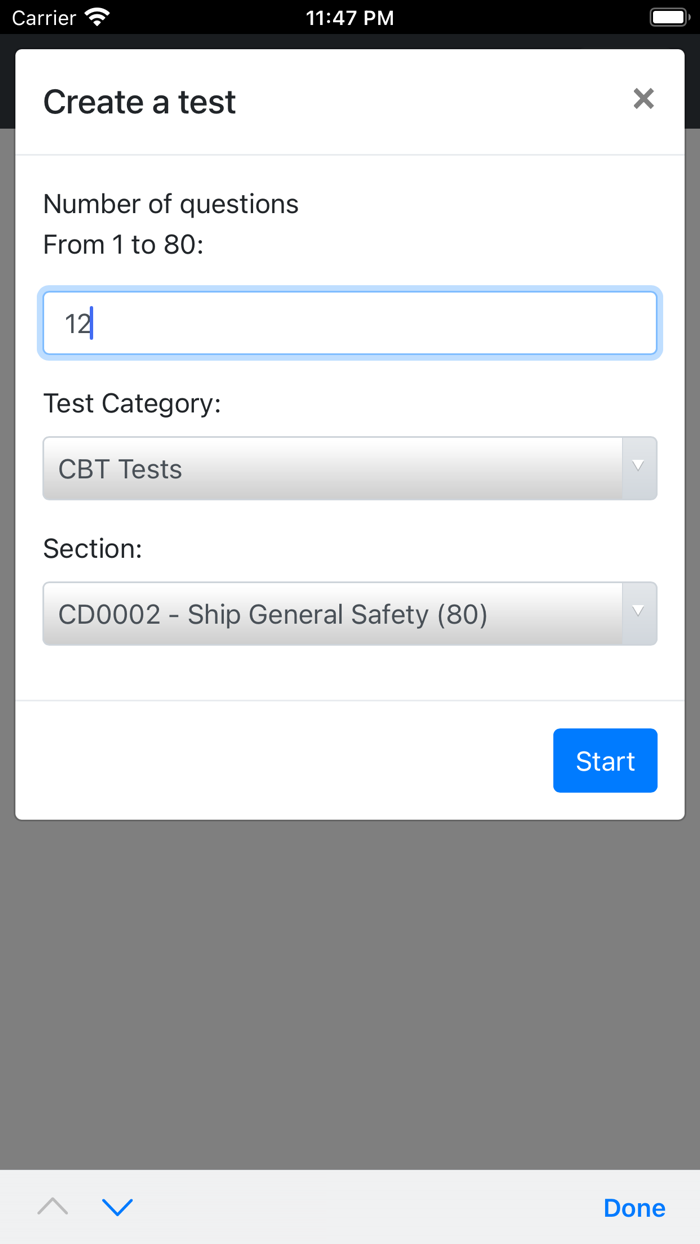Tap the gray arrow on the Test Category selector
The image size is (700, 1244).
637,468
